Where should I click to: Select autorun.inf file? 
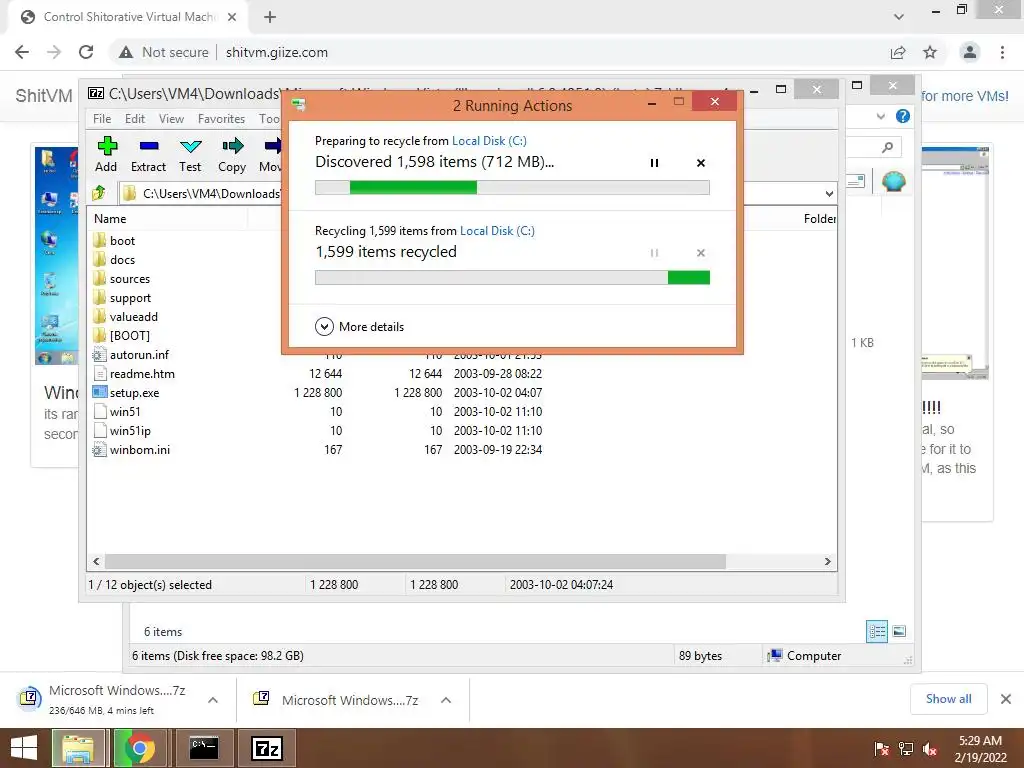(x=132, y=355)
